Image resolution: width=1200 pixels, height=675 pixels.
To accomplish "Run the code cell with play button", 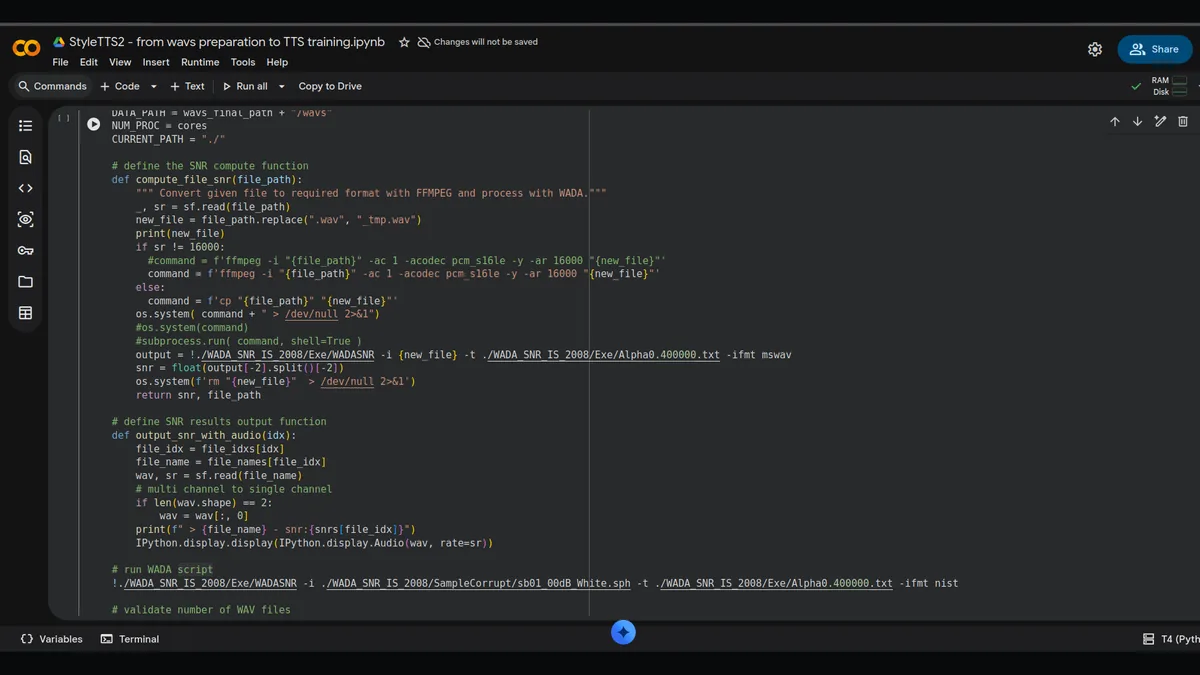I will point(93,124).
